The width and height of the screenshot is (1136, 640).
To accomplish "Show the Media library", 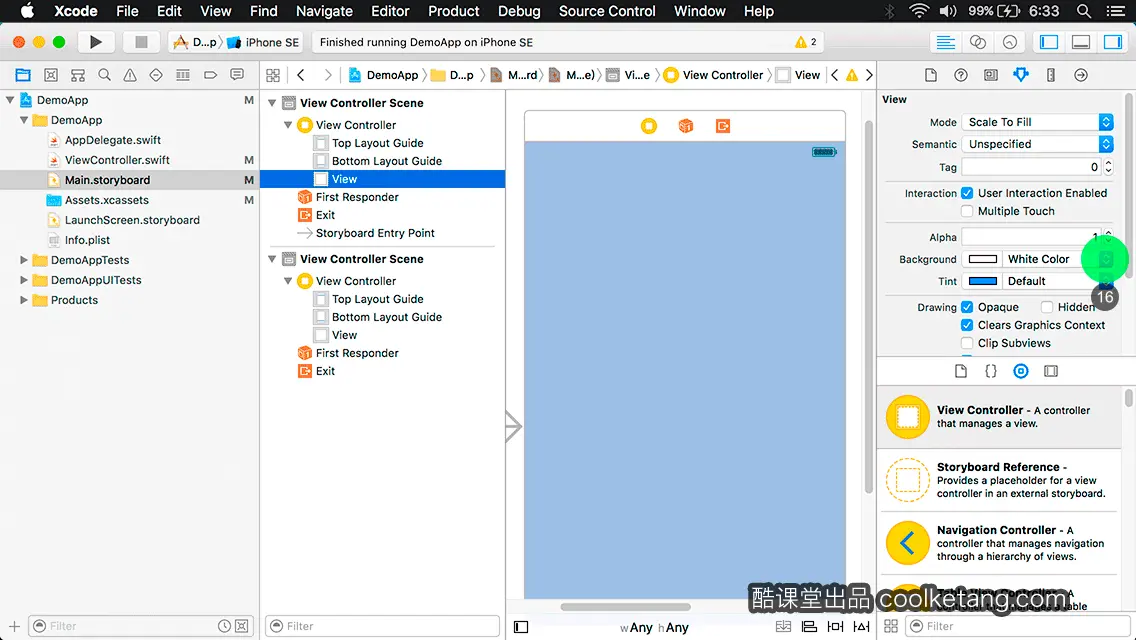I will (x=1051, y=371).
